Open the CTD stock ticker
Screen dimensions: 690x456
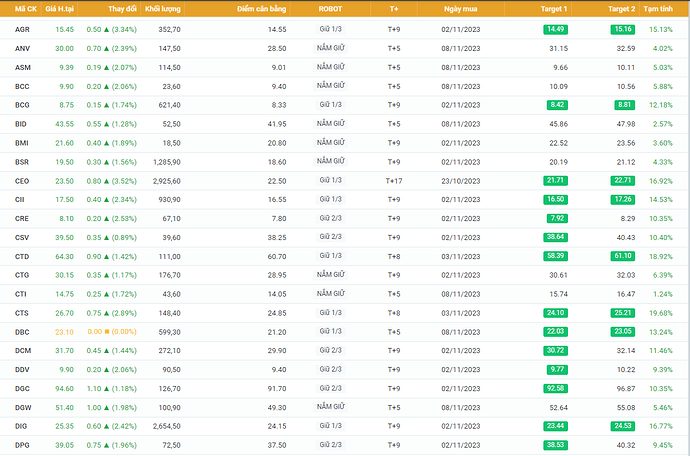22,257
